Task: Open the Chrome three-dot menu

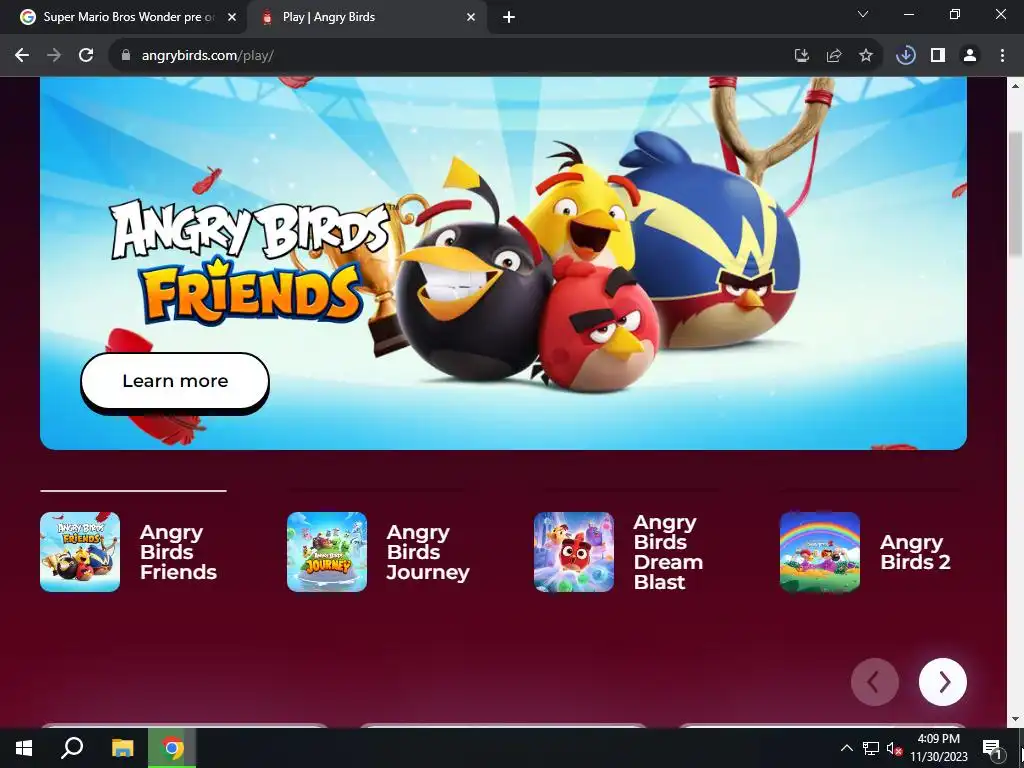Action: [x=1002, y=56]
